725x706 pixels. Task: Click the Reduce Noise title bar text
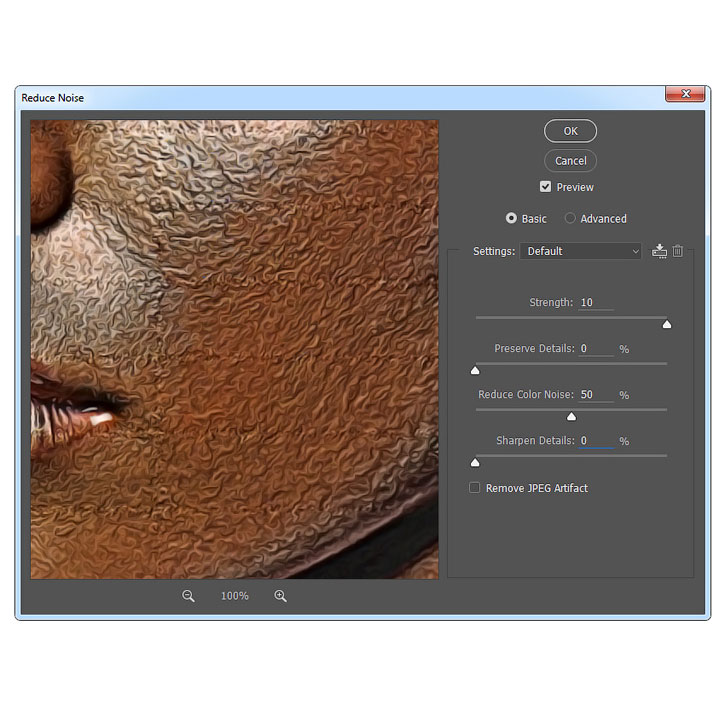53,98
